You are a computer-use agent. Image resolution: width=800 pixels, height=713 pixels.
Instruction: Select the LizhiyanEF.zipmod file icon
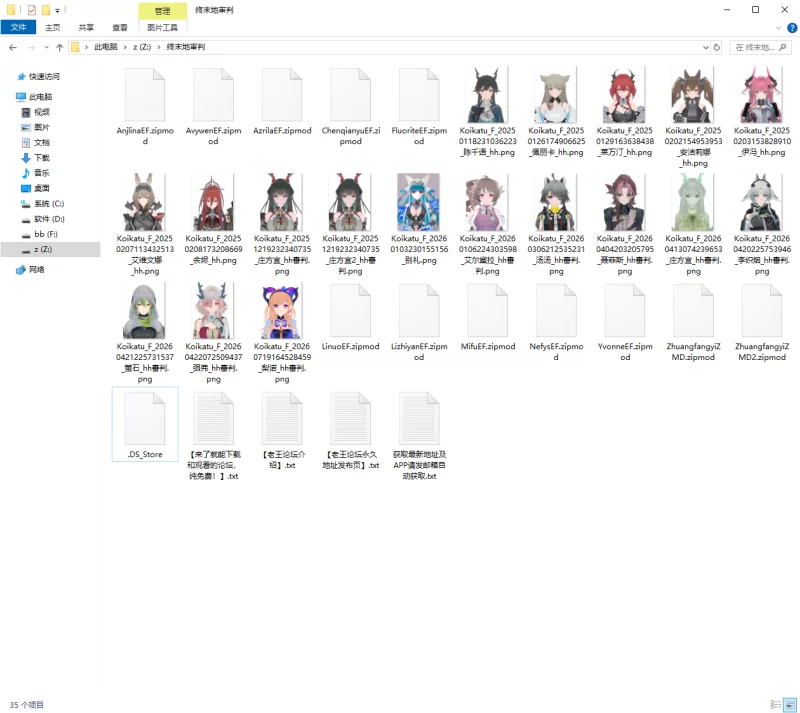tap(419, 311)
